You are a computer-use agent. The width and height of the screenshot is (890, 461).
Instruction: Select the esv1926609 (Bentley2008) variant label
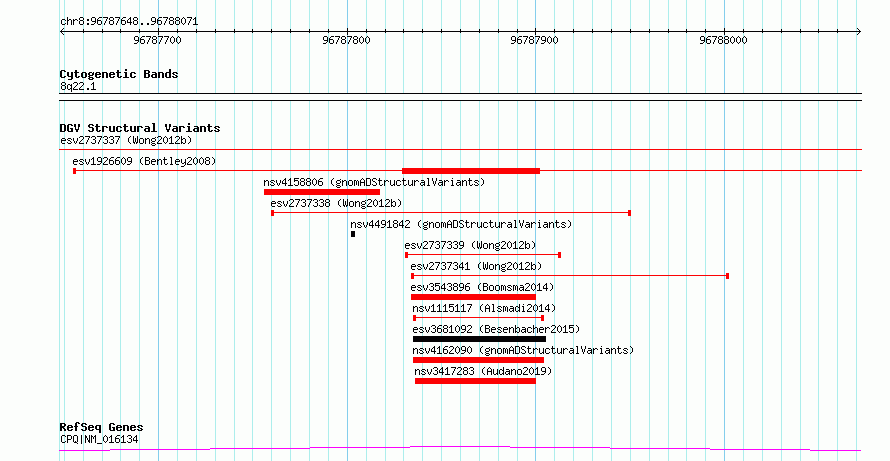144,161
